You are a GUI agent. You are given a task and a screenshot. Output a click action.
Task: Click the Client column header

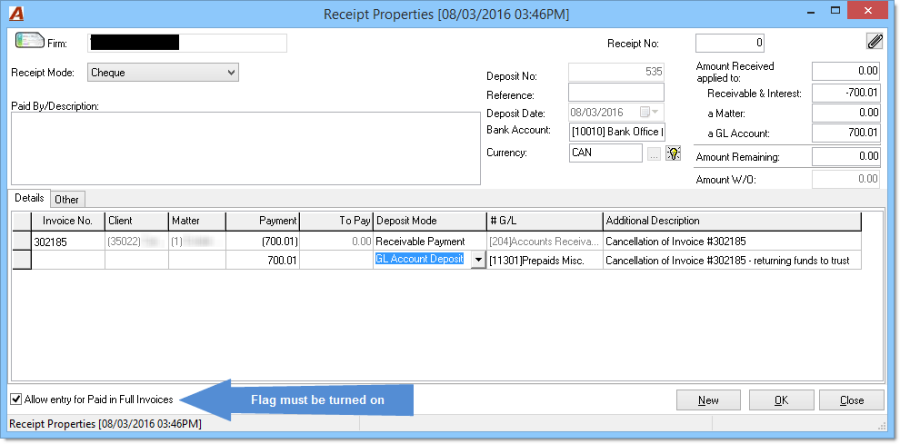pos(137,221)
